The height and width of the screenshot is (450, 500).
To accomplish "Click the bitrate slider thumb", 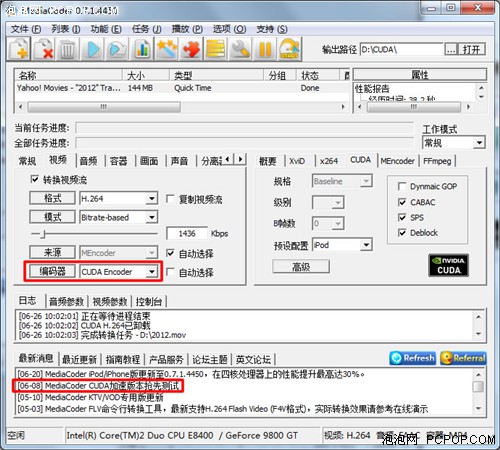I will point(43,234).
